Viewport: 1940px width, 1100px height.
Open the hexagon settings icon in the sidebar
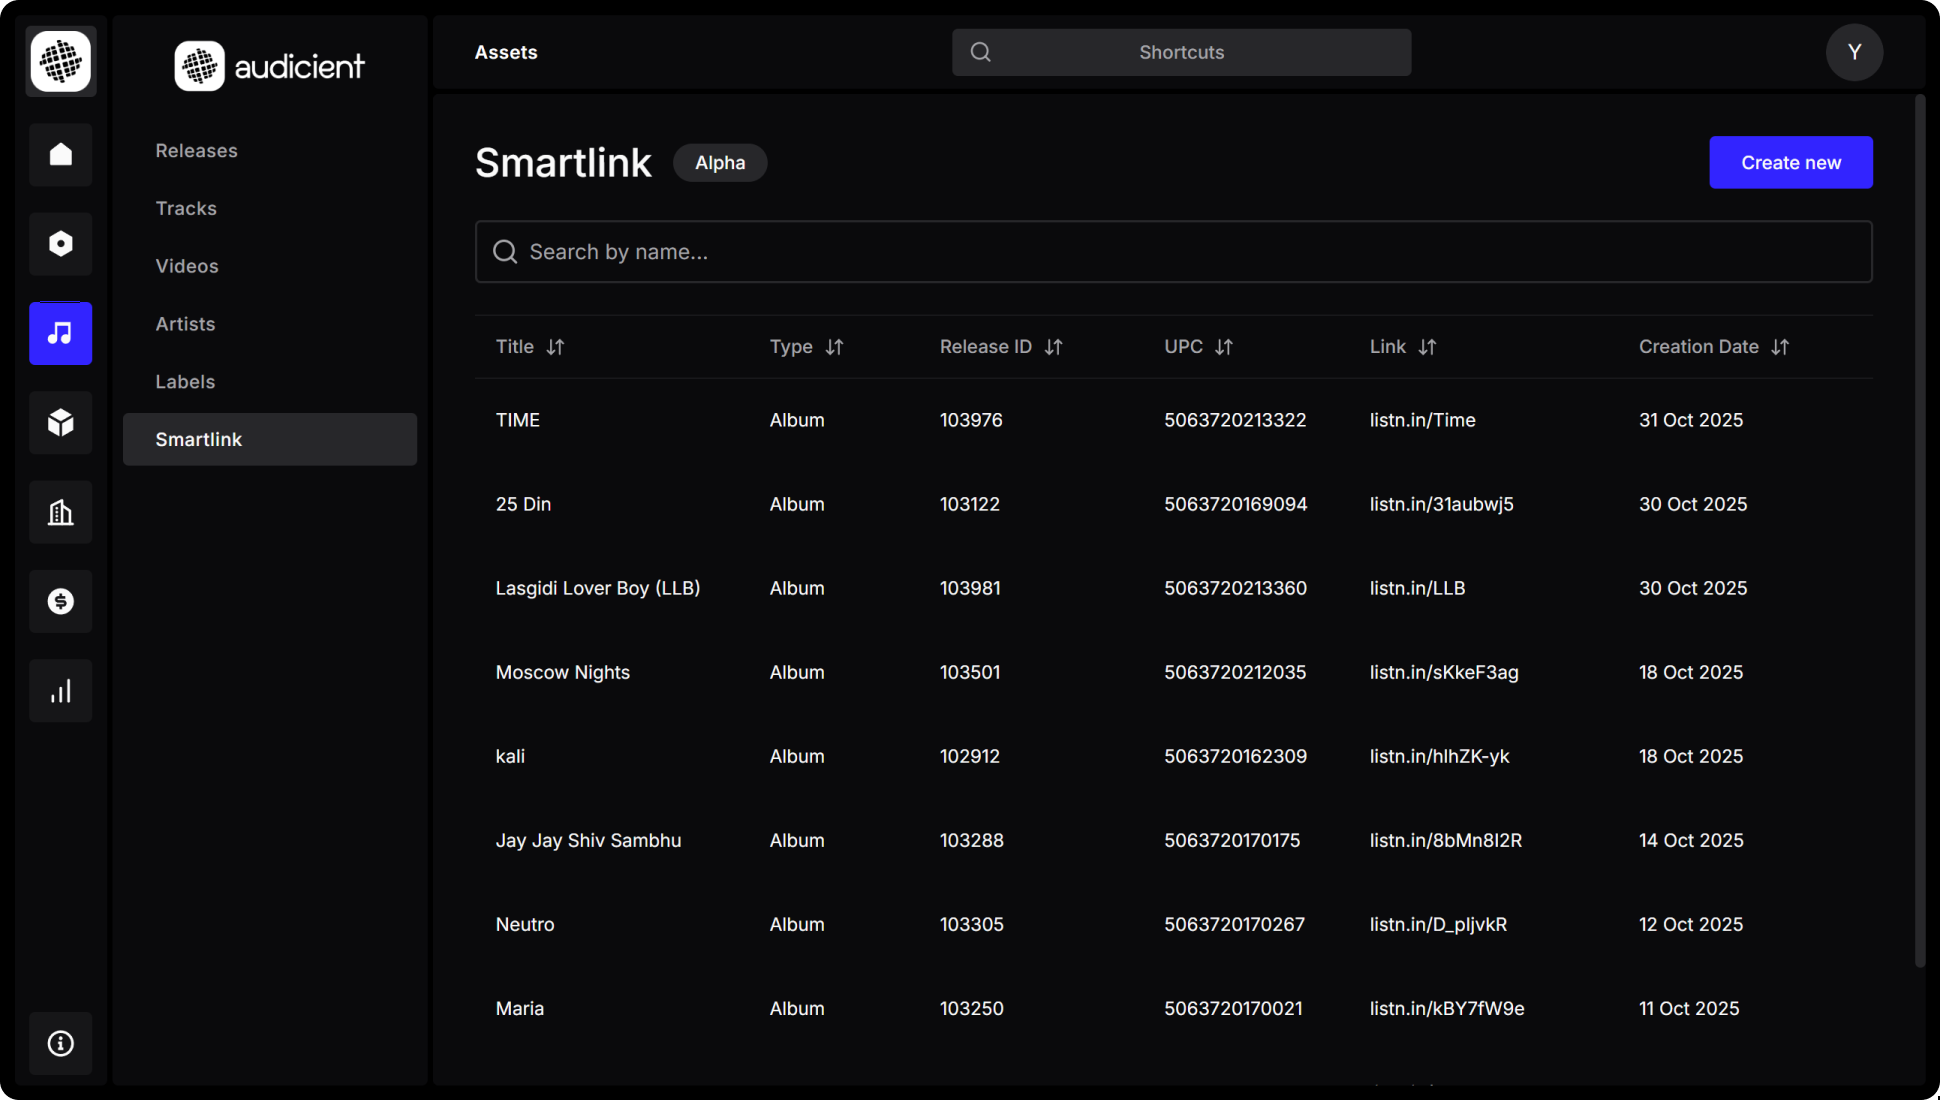(60, 243)
